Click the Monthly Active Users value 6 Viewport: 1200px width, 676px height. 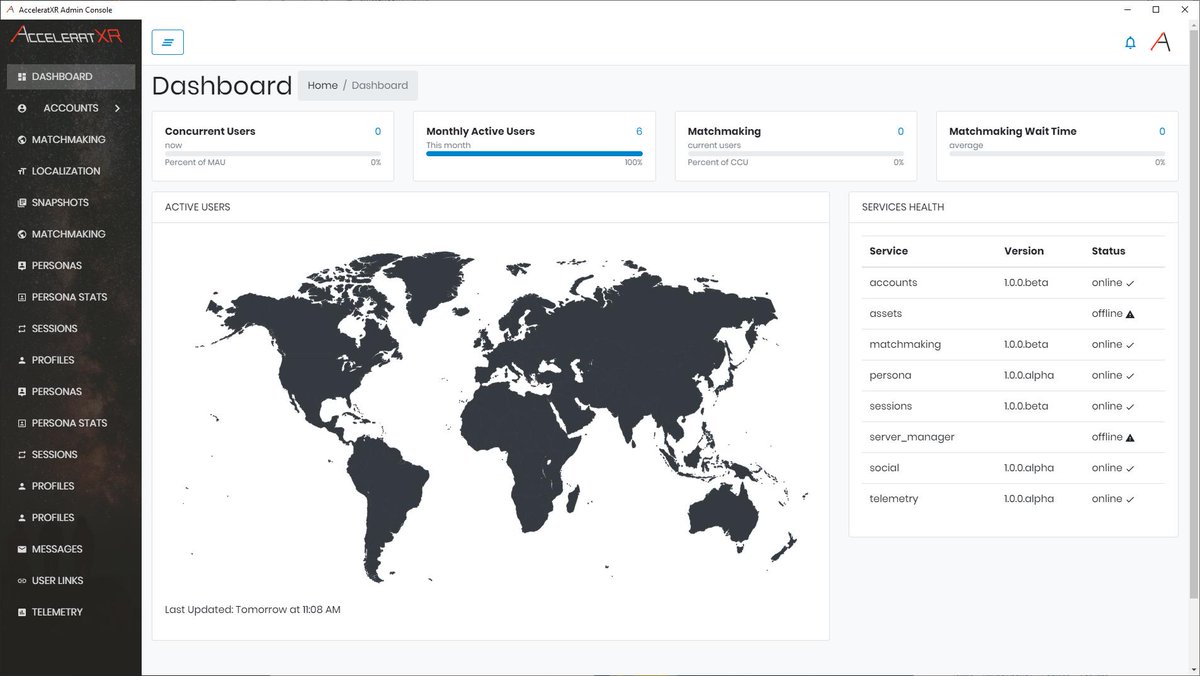pyautogui.click(x=639, y=131)
